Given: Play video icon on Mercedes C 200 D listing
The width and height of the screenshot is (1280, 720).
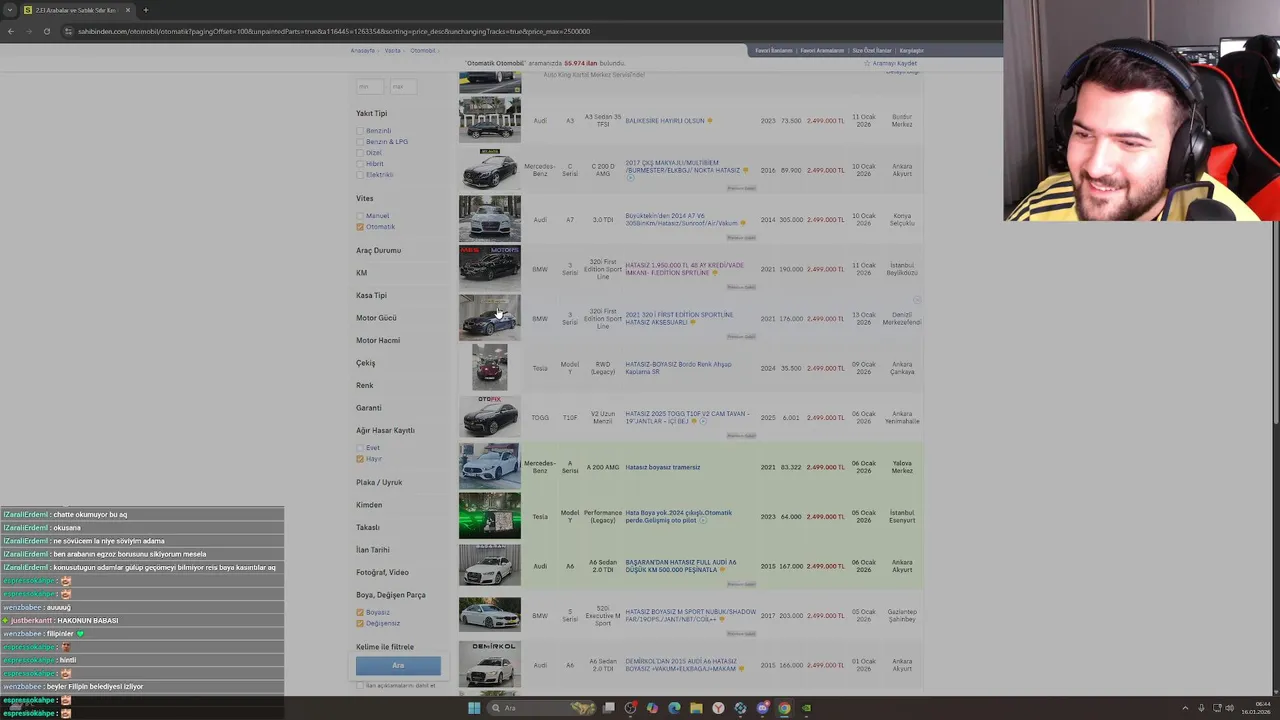Looking at the screenshot, I should point(630,178).
